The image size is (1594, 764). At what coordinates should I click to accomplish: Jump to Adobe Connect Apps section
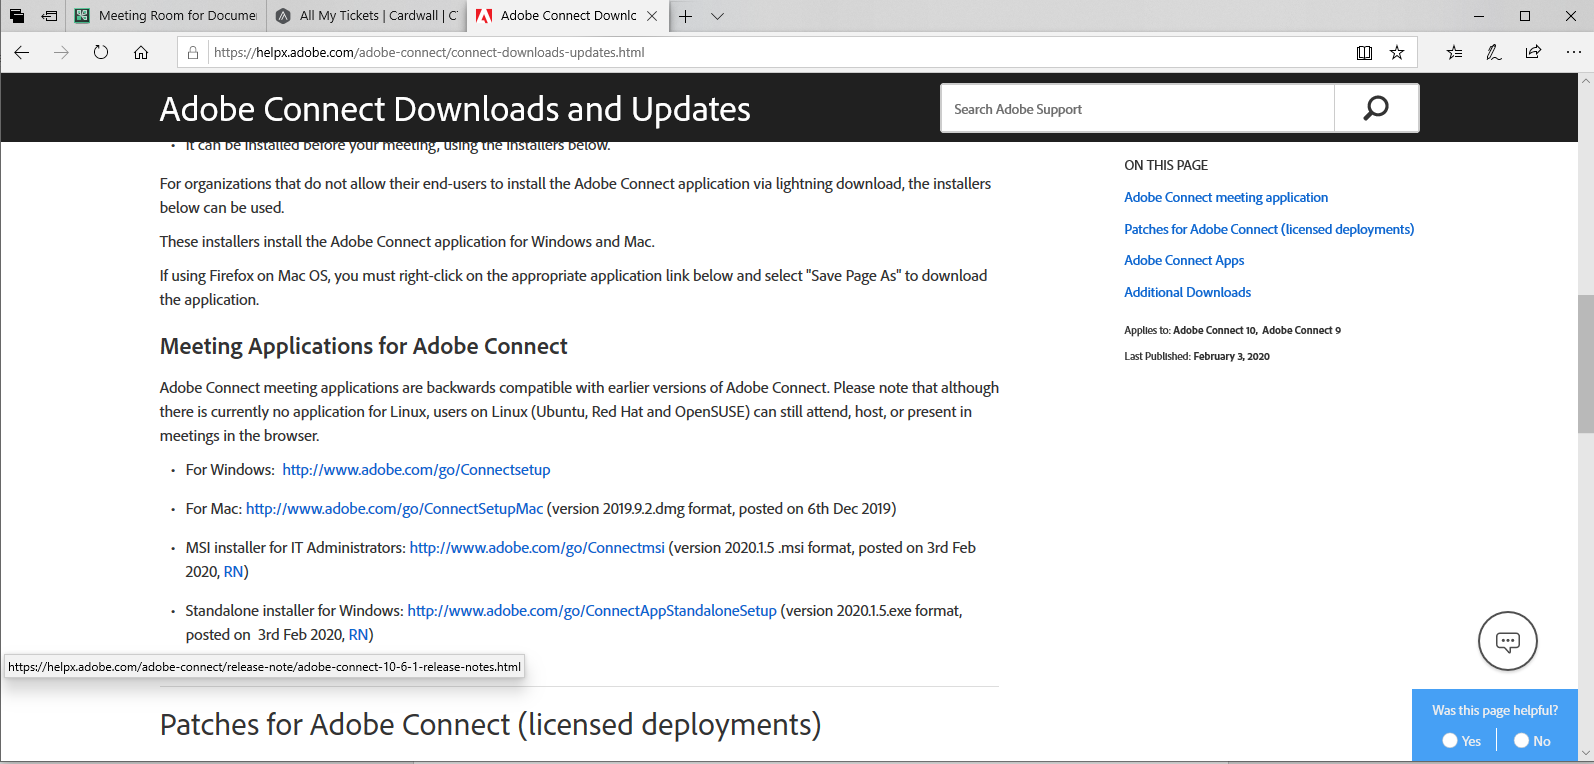coord(1184,261)
